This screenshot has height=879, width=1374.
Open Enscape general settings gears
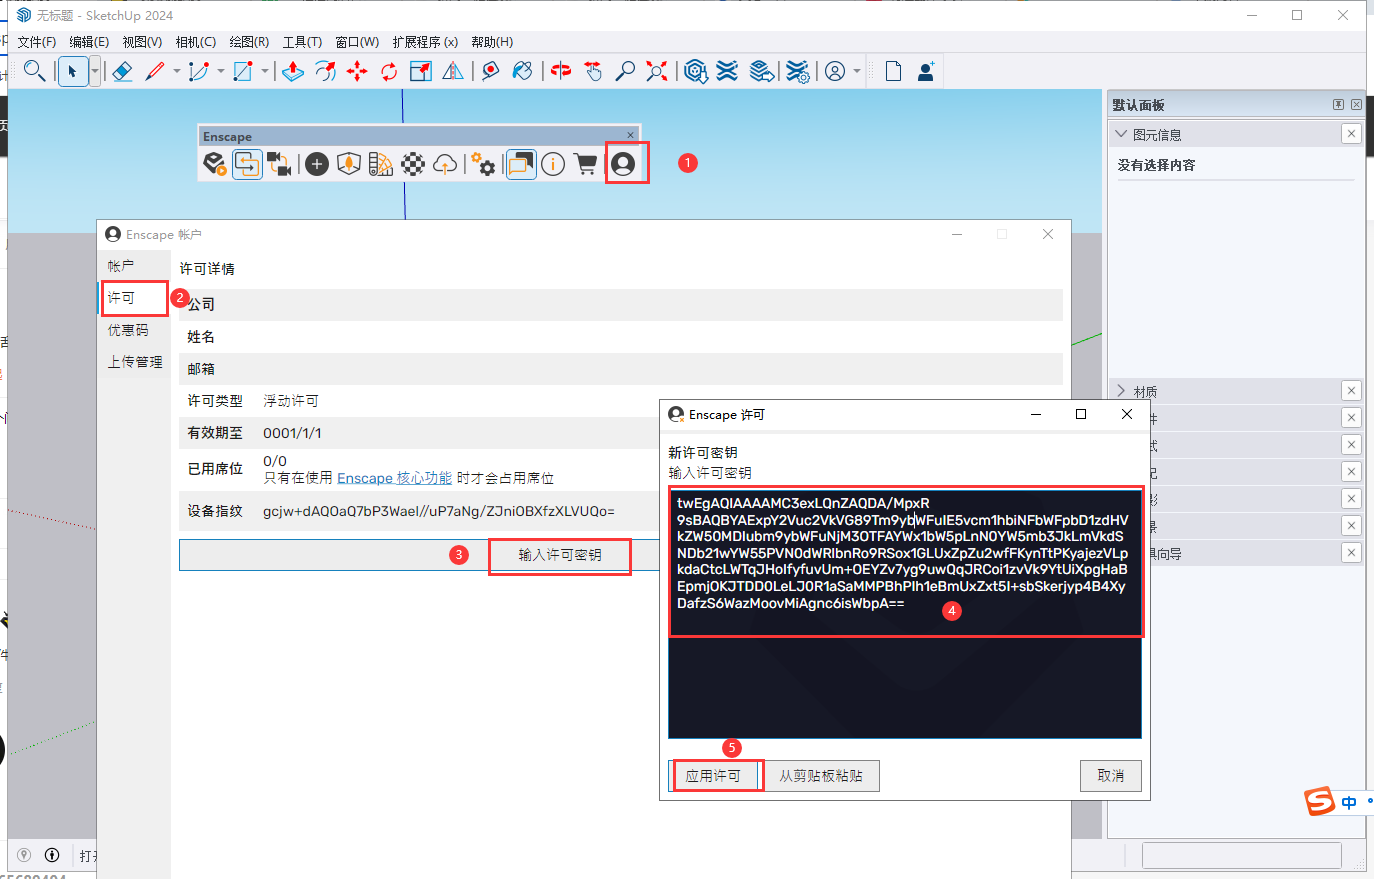point(484,164)
